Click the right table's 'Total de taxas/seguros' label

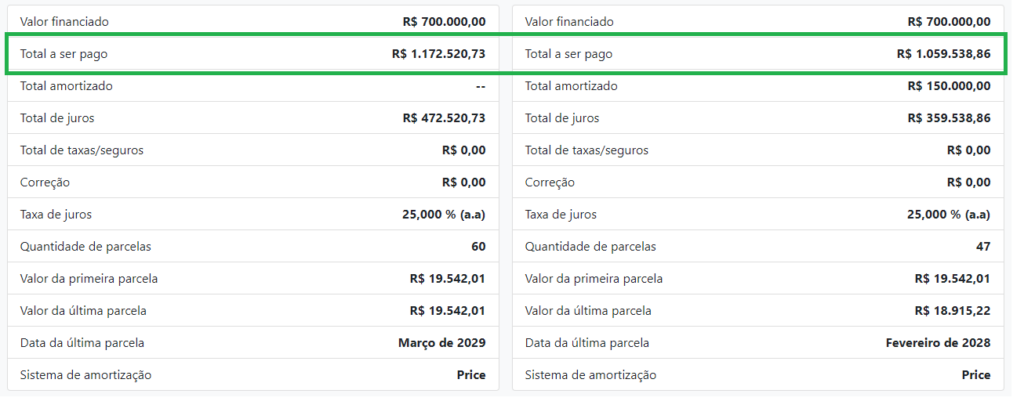pyautogui.click(x=586, y=150)
